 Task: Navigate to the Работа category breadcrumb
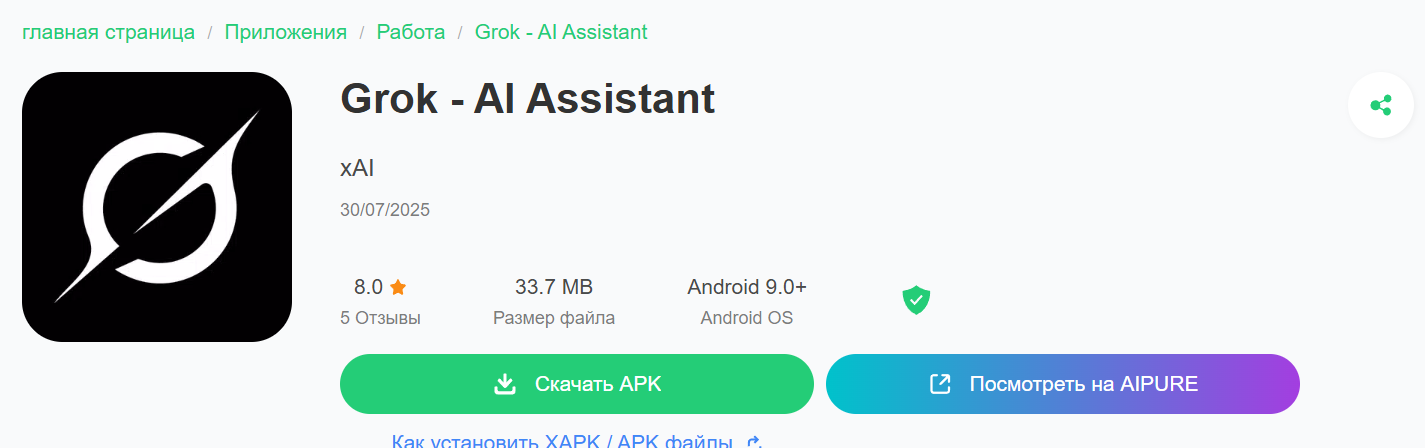pyautogui.click(x=411, y=32)
